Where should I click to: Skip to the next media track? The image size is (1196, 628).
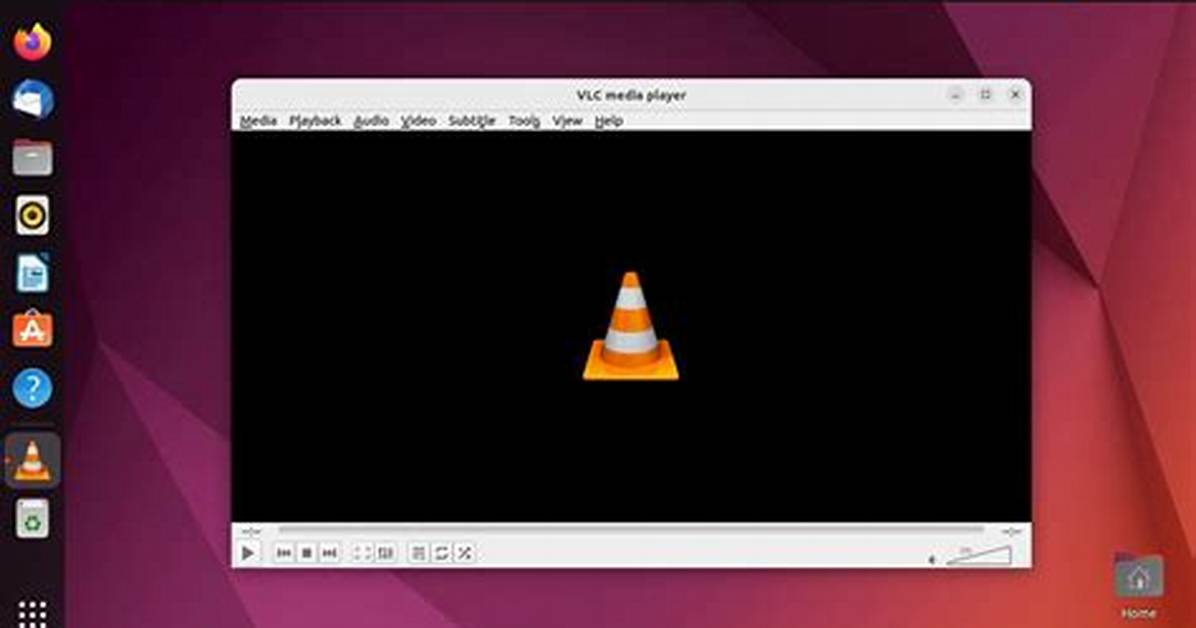[330, 553]
